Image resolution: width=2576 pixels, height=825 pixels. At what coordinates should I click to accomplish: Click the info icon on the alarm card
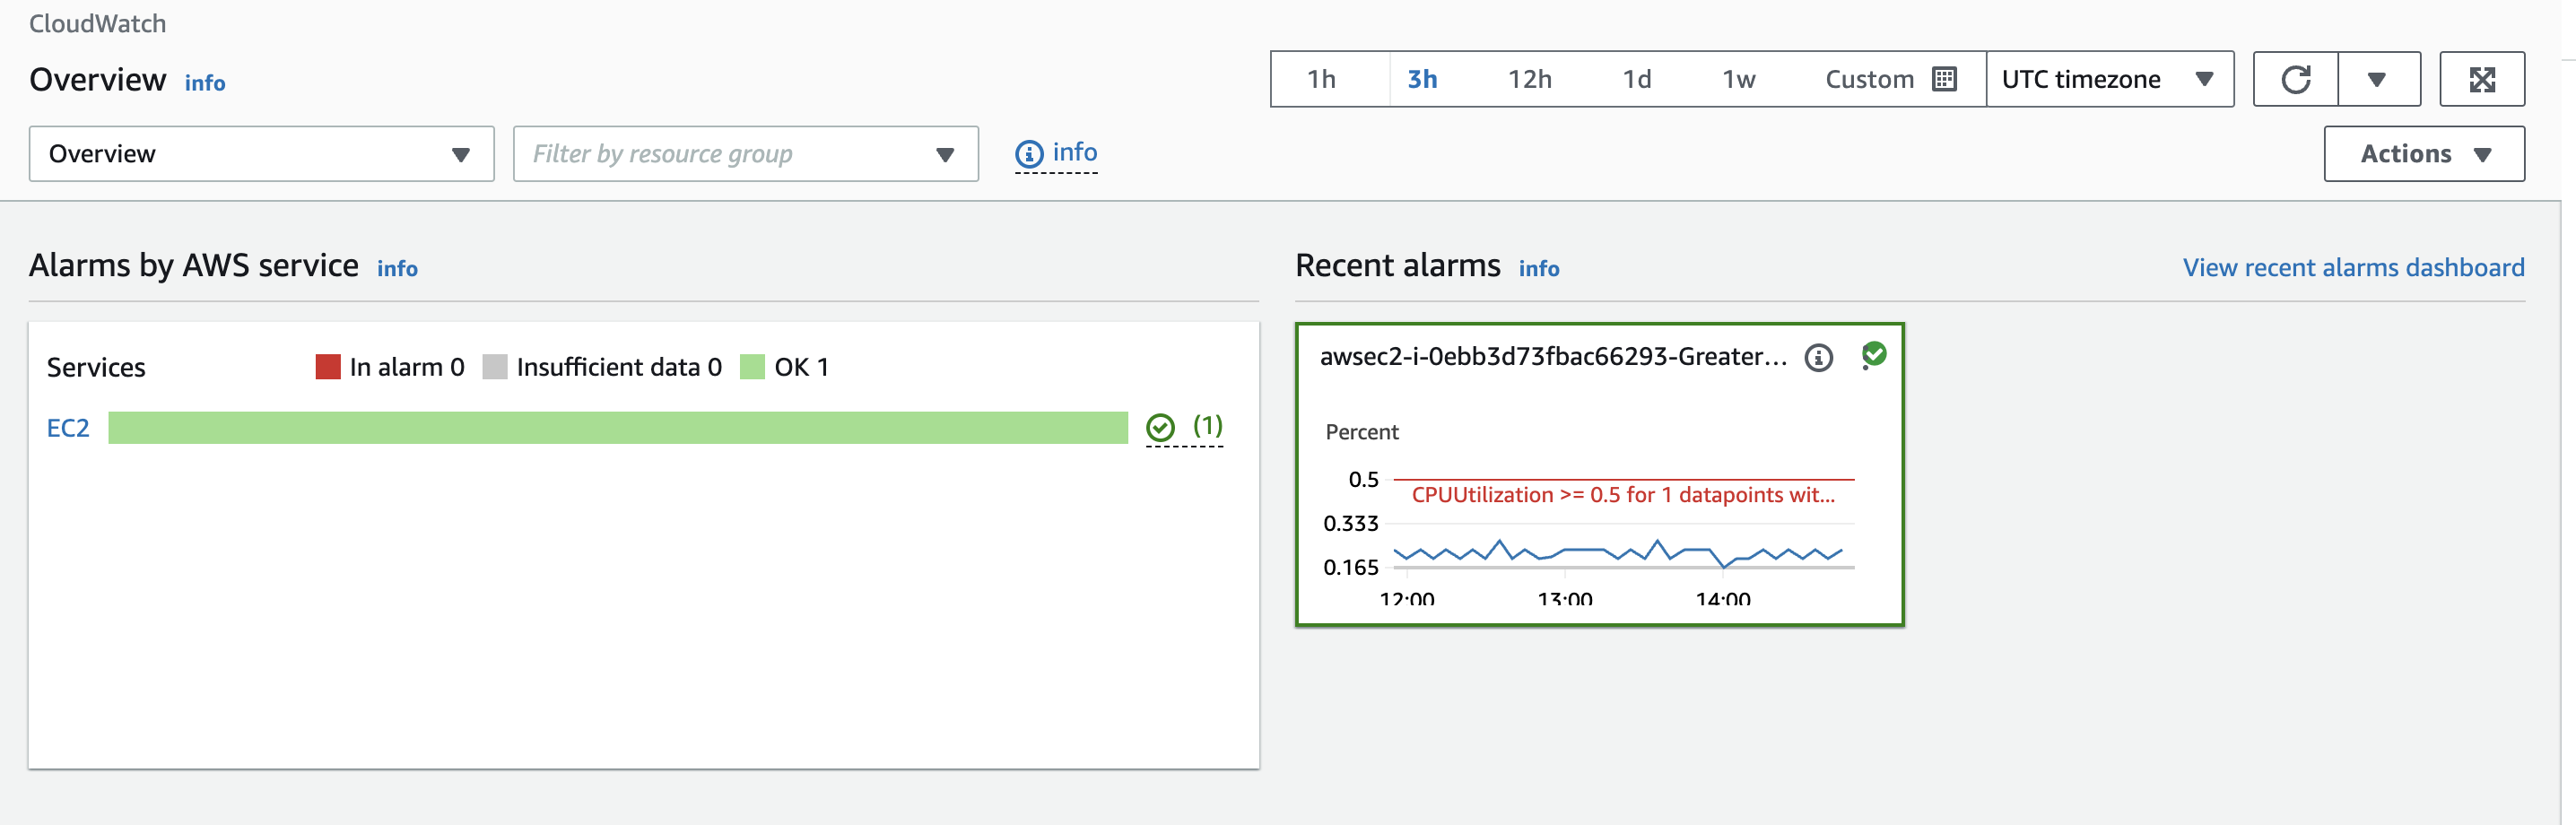coord(1818,357)
